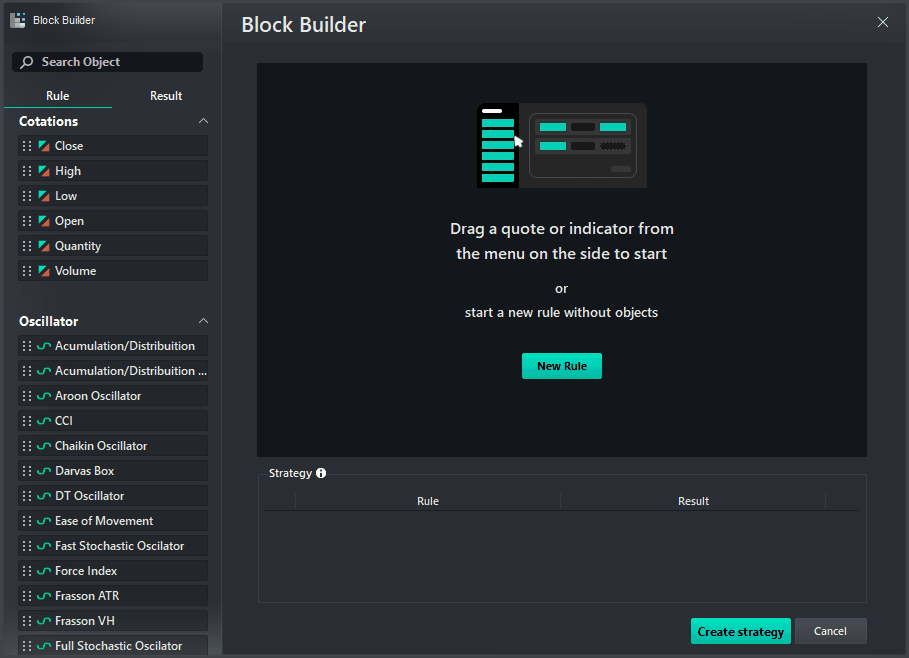Image resolution: width=909 pixels, height=658 pixels.
Task: Select the first Acumulation/Distribuition indicator
Action: (x=113, y=346)
